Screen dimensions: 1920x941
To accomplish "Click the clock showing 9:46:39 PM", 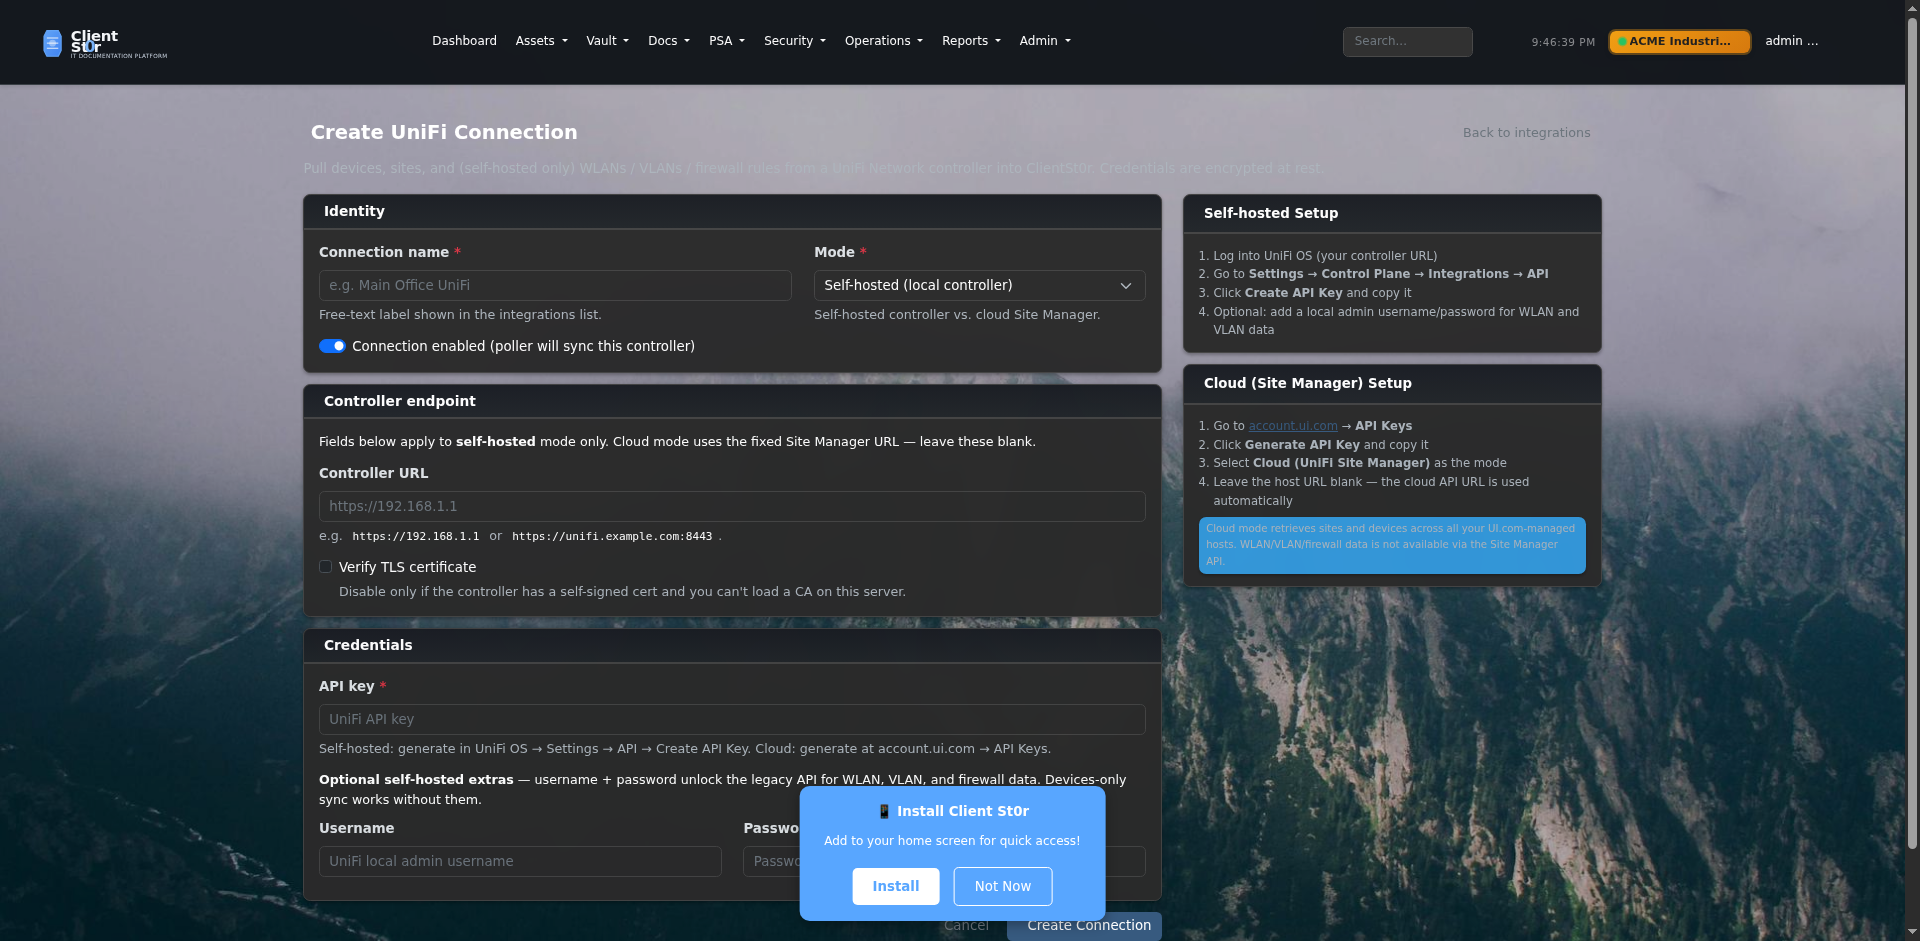I will tap(1563, 42).
